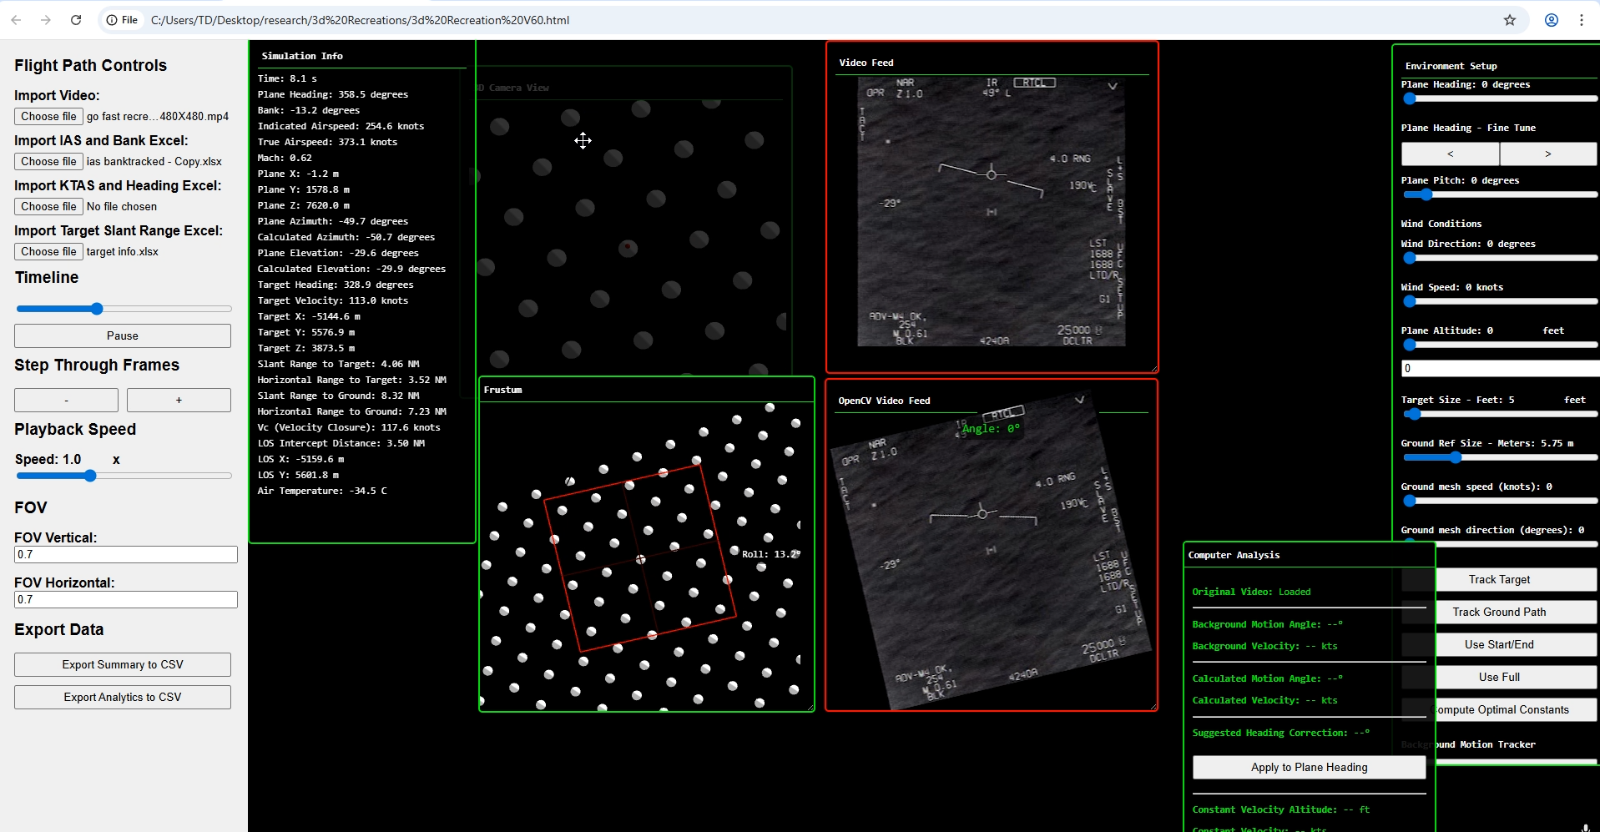
Task: Bookmark this page with star icon
Action: [x=1510, y=20]
